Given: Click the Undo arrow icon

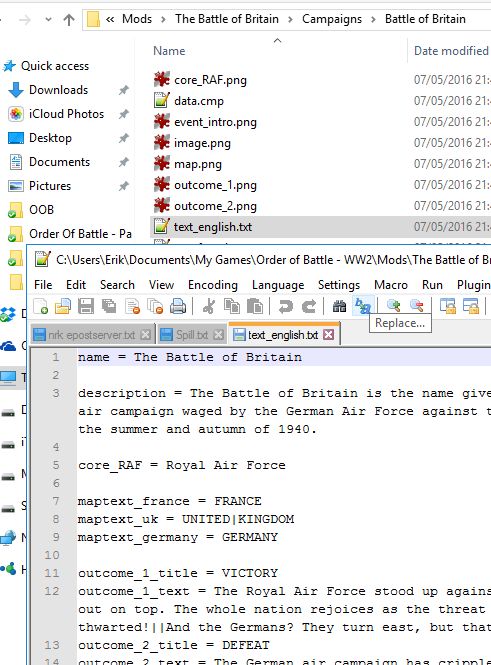Looking at the screenshot, I should tap(286, 306).
